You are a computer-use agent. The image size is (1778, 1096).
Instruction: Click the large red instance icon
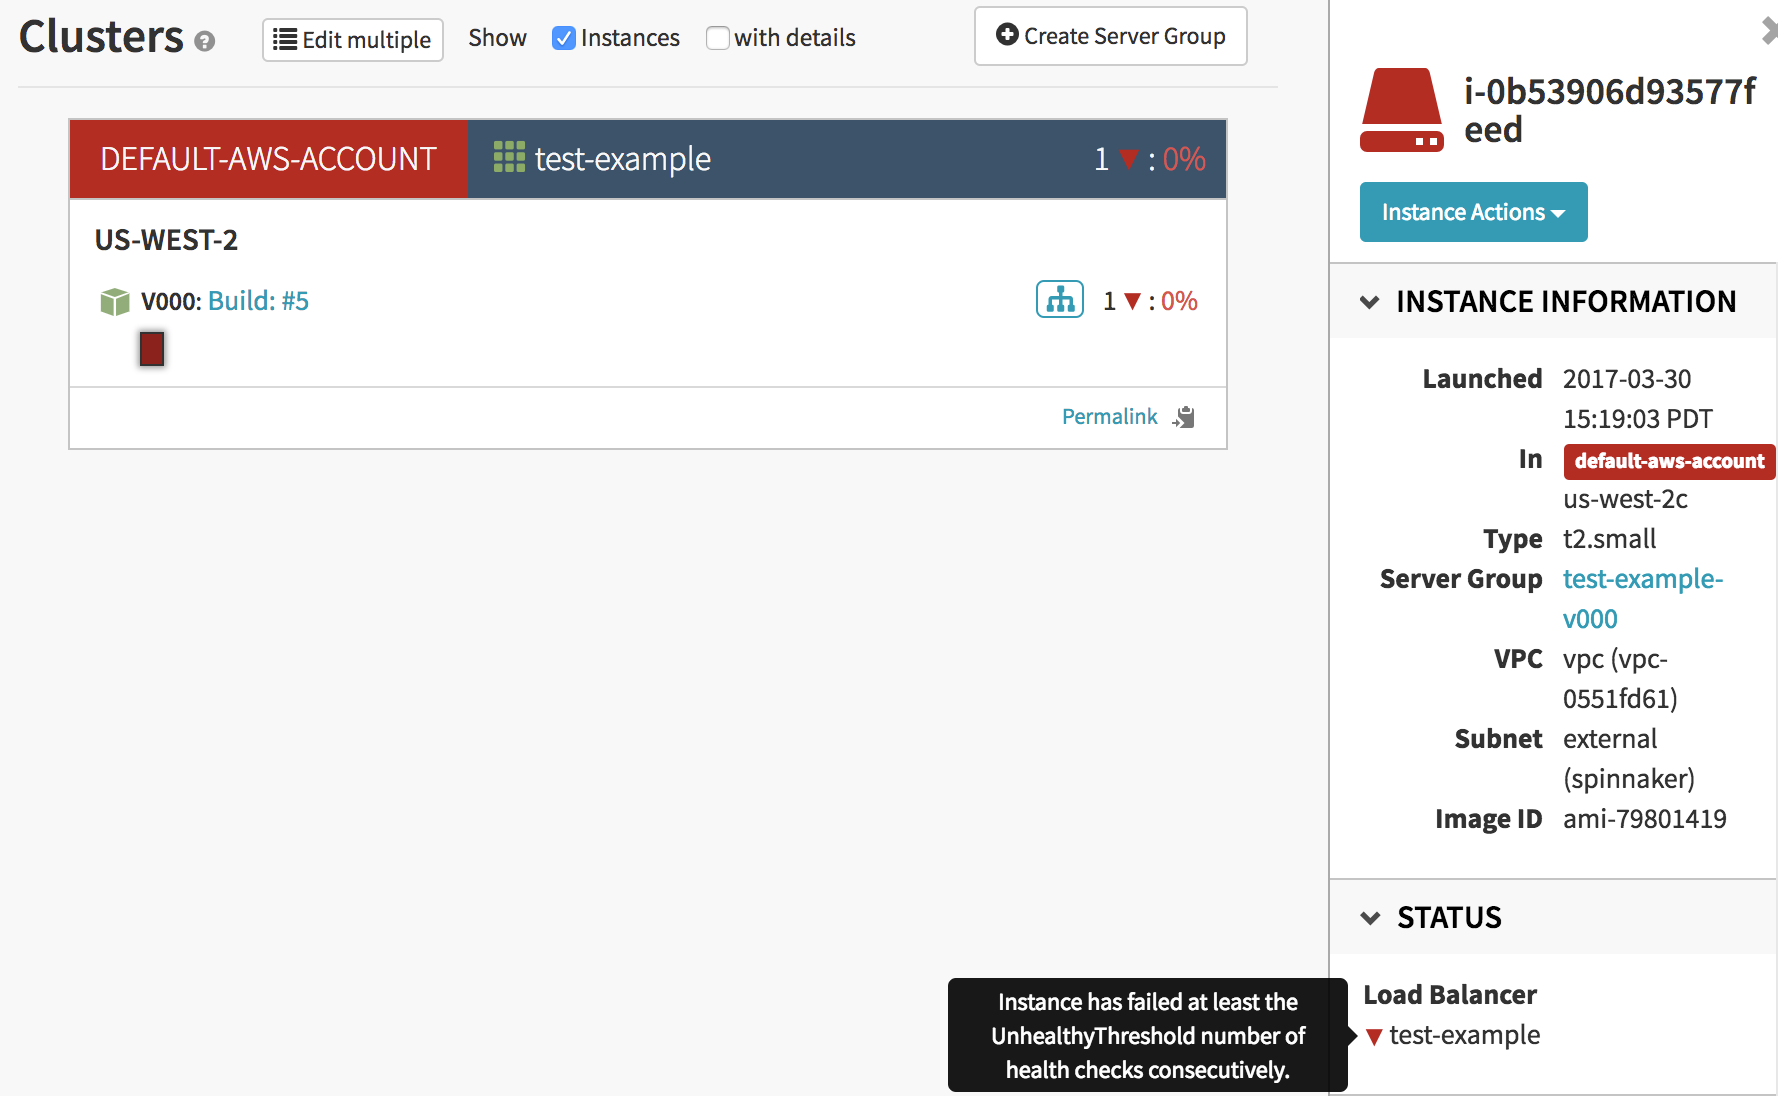pos(1401,110)
